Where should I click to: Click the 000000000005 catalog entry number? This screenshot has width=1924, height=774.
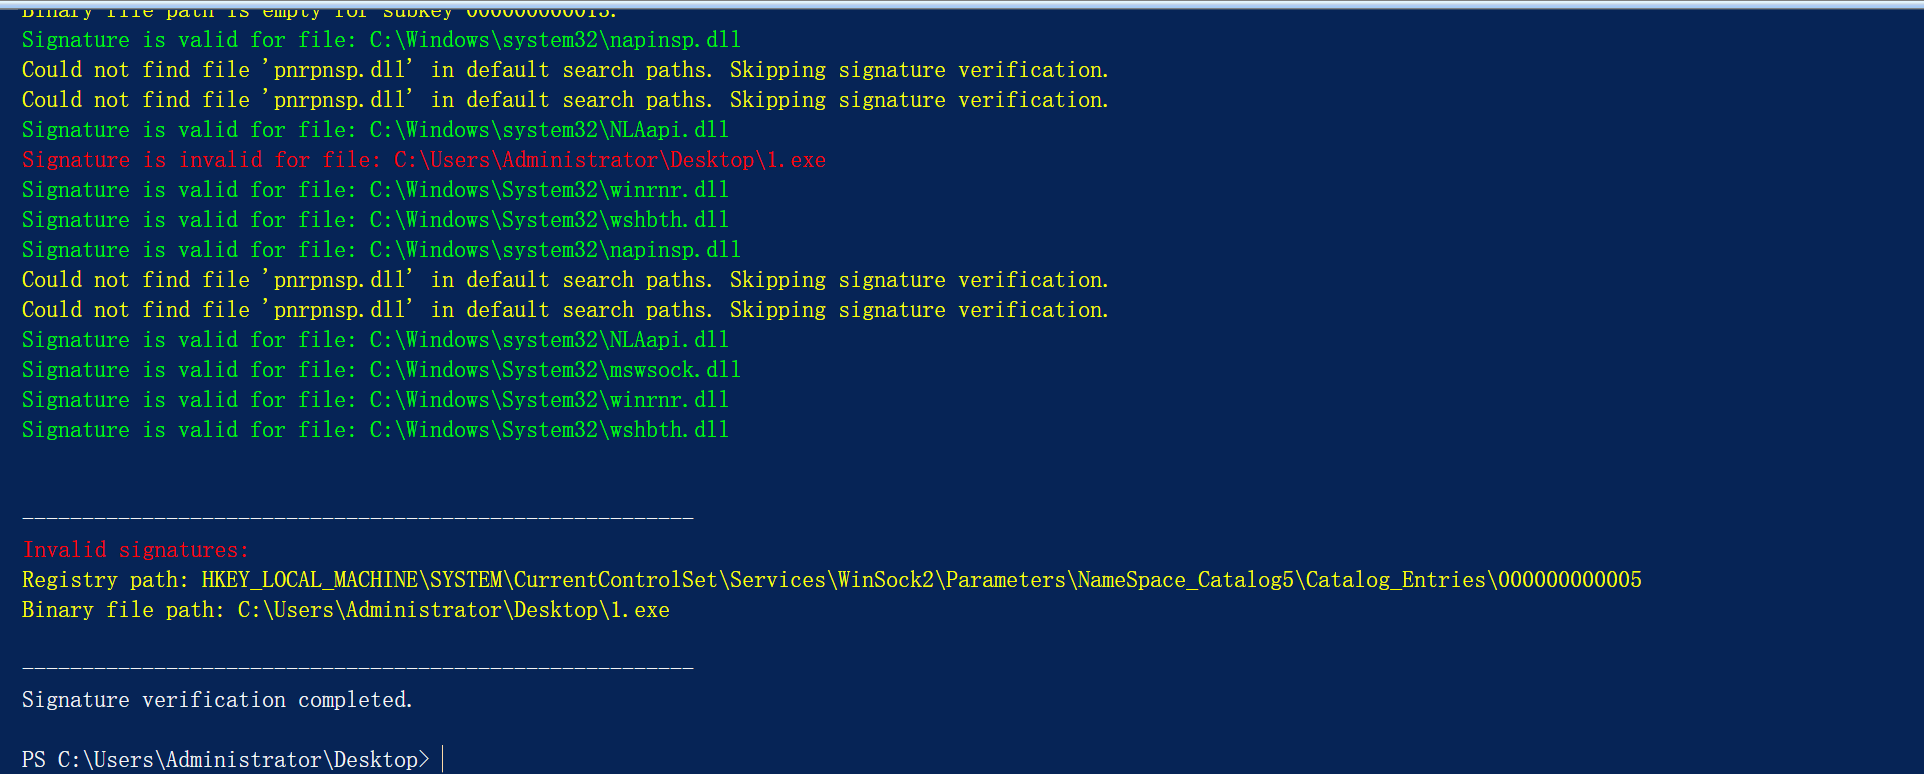(x=1569, y=580)
